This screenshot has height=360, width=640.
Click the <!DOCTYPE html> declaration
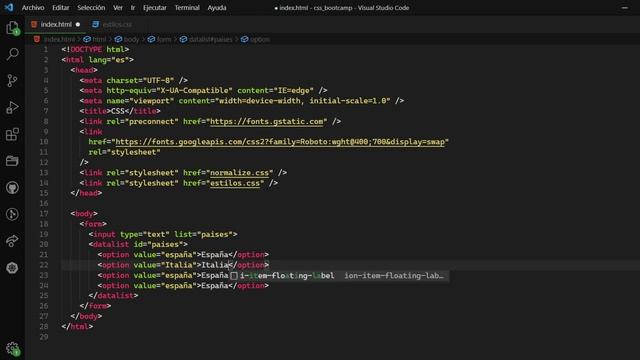(95, 49)
